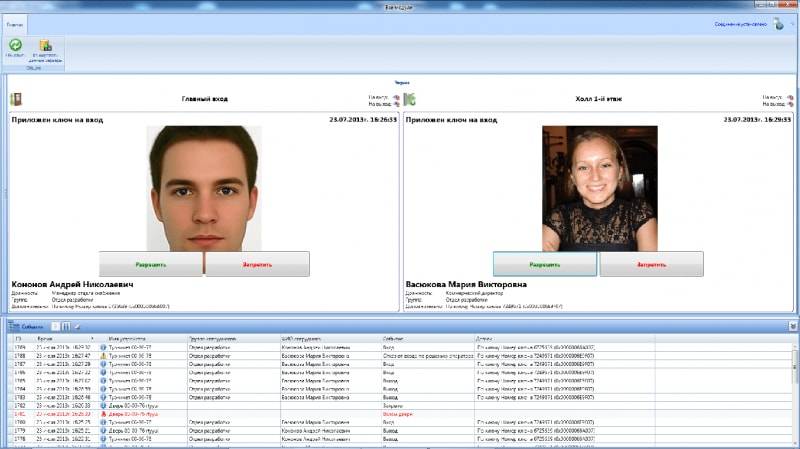The image size is (800, 449).
Task: Click the turnstile icon beside Холл 1-й этаж
Action: [409, 99]
